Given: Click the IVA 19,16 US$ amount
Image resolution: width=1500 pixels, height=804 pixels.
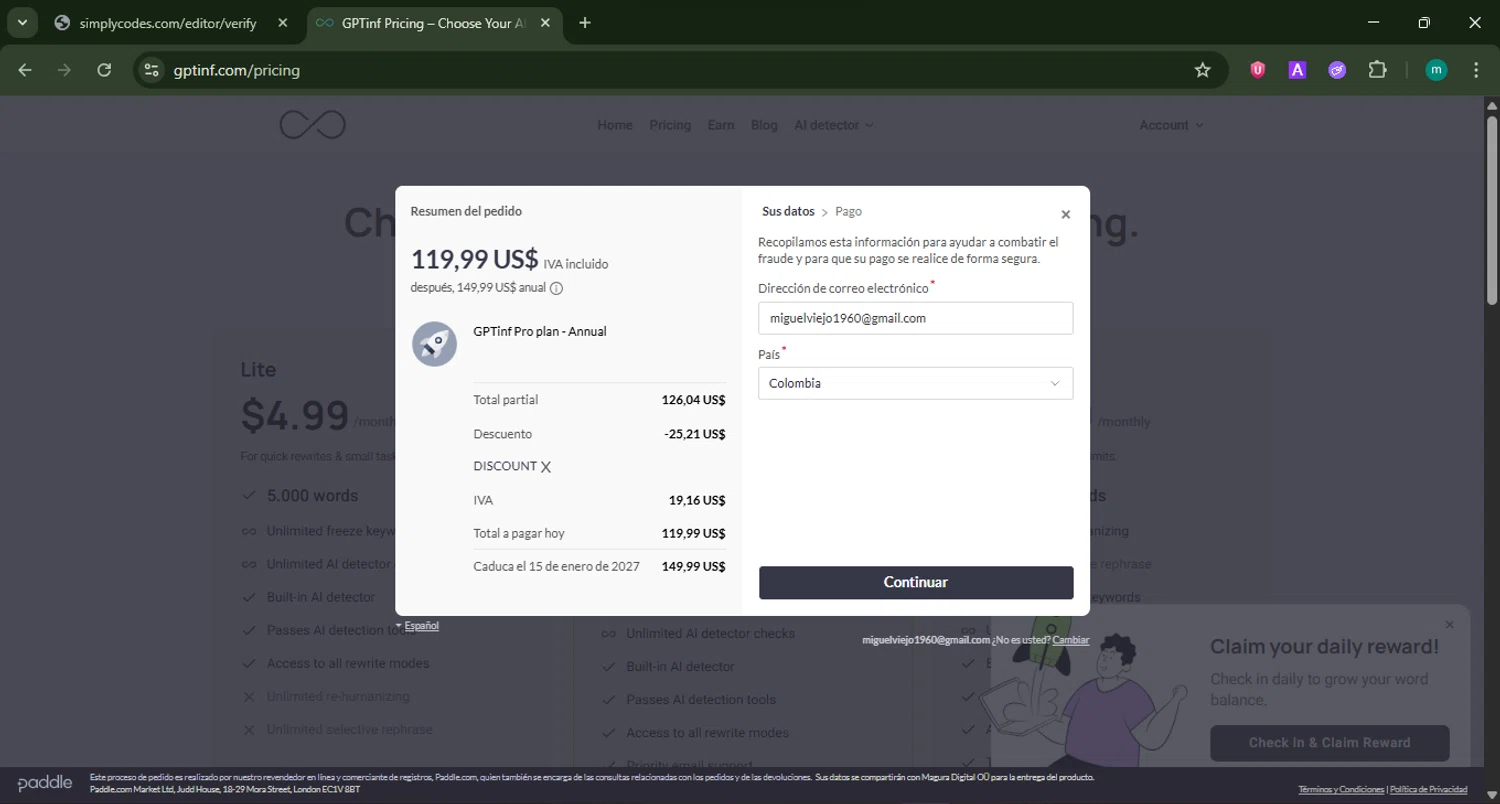Looking at the screenshot, I should (697, 500).
